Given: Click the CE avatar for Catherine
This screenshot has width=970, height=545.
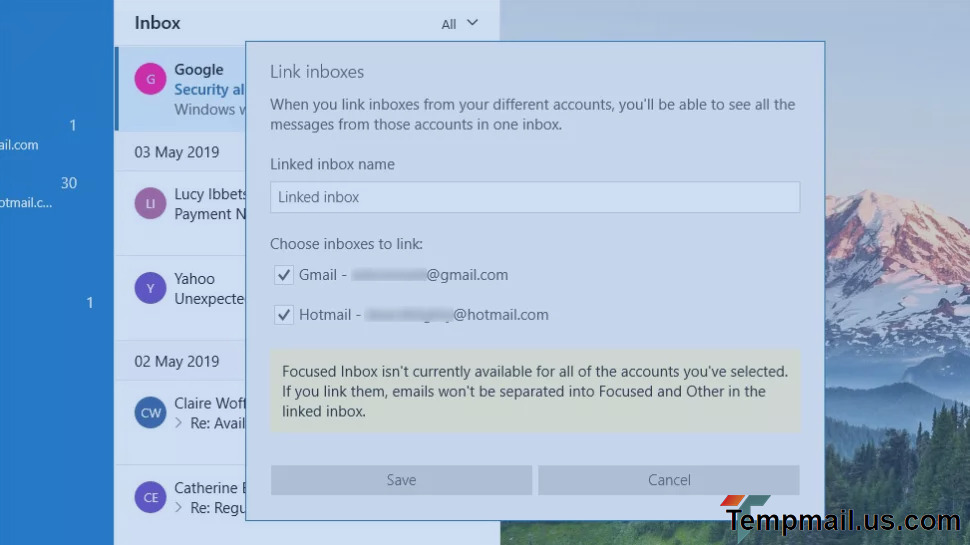Looking at the screenshot, I should 150,497.
